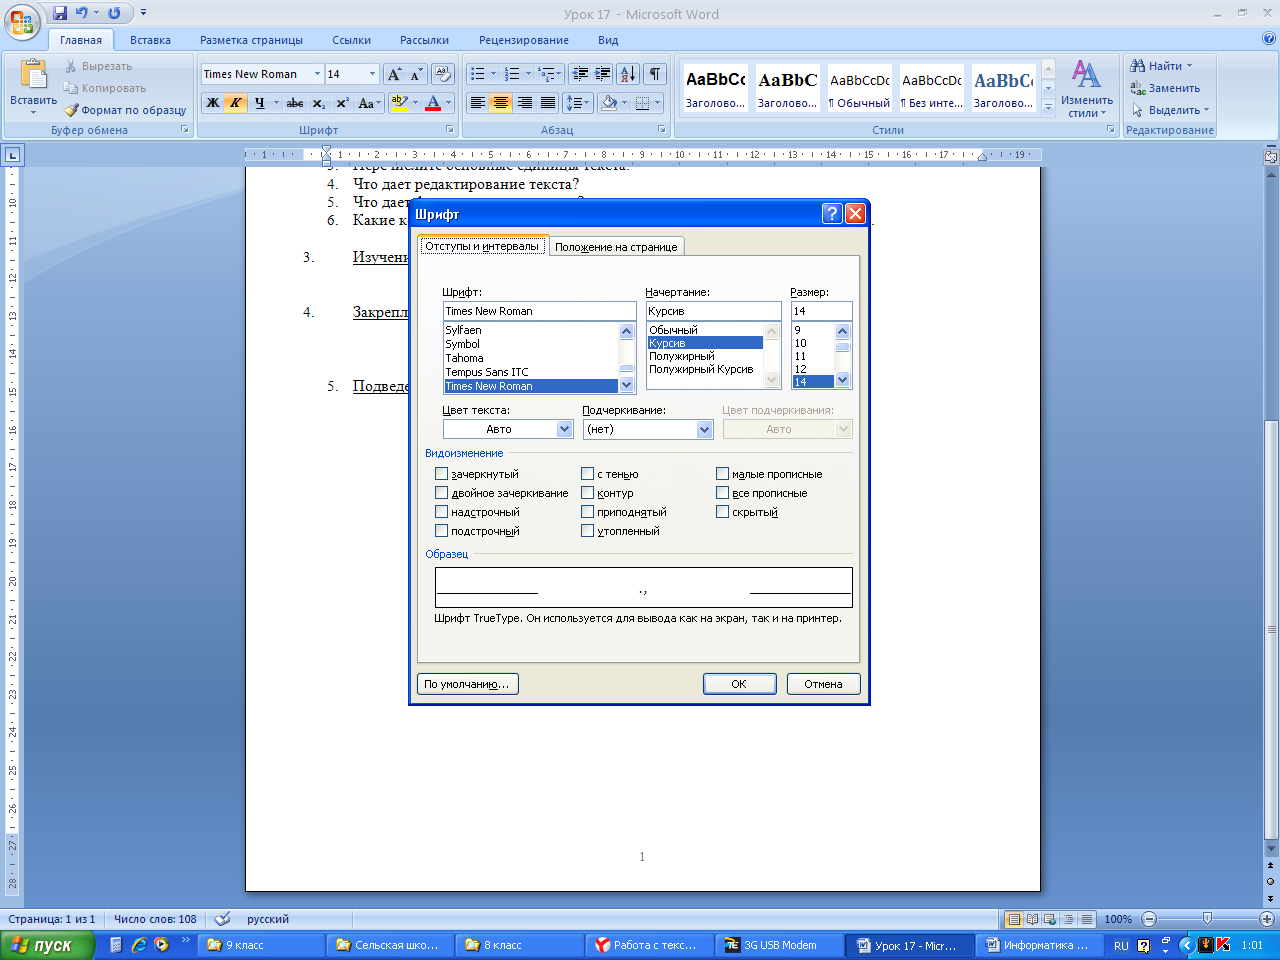The image size is (1280, 960).
Task: Open the ribbon font name dropdown
Action: [317, 74]
